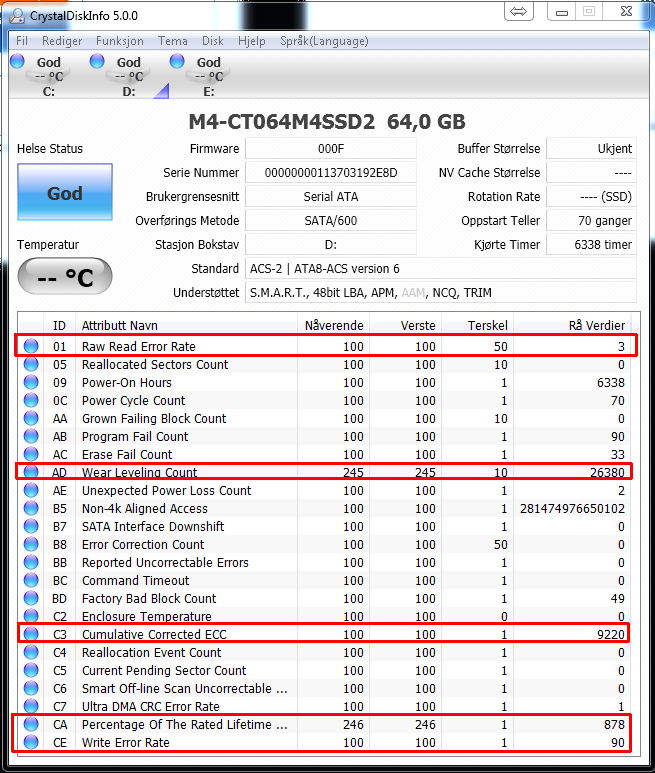Click the supported features S.M.A.R.T. field
Viewport: 655px width, 773px height.
pyautogui.click(x=441, y=292)
